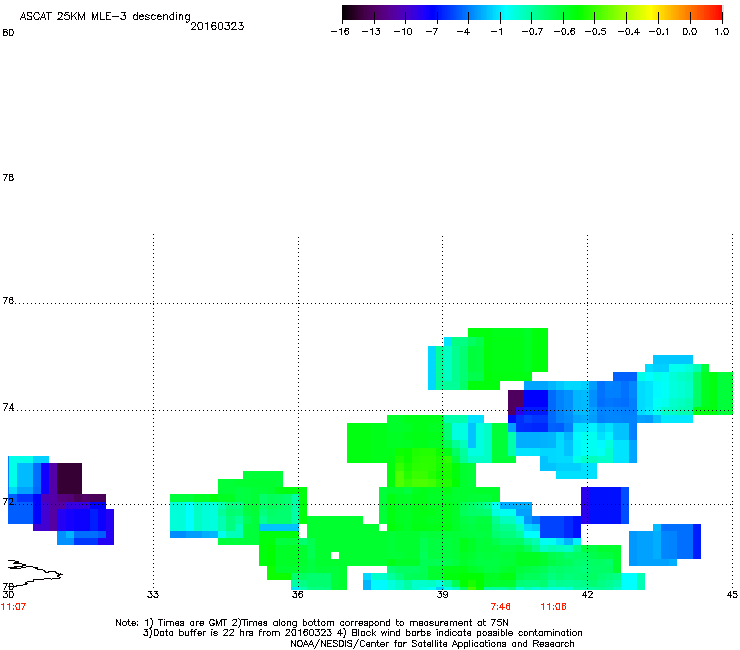
Task: Click the '-0.1' label on the color scale
Action: tap(659, 32)
